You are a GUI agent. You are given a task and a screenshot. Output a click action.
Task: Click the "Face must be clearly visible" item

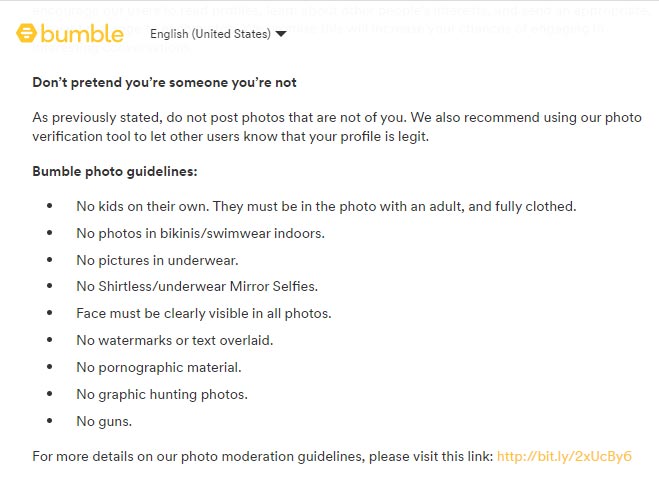[x=204, y=314]
